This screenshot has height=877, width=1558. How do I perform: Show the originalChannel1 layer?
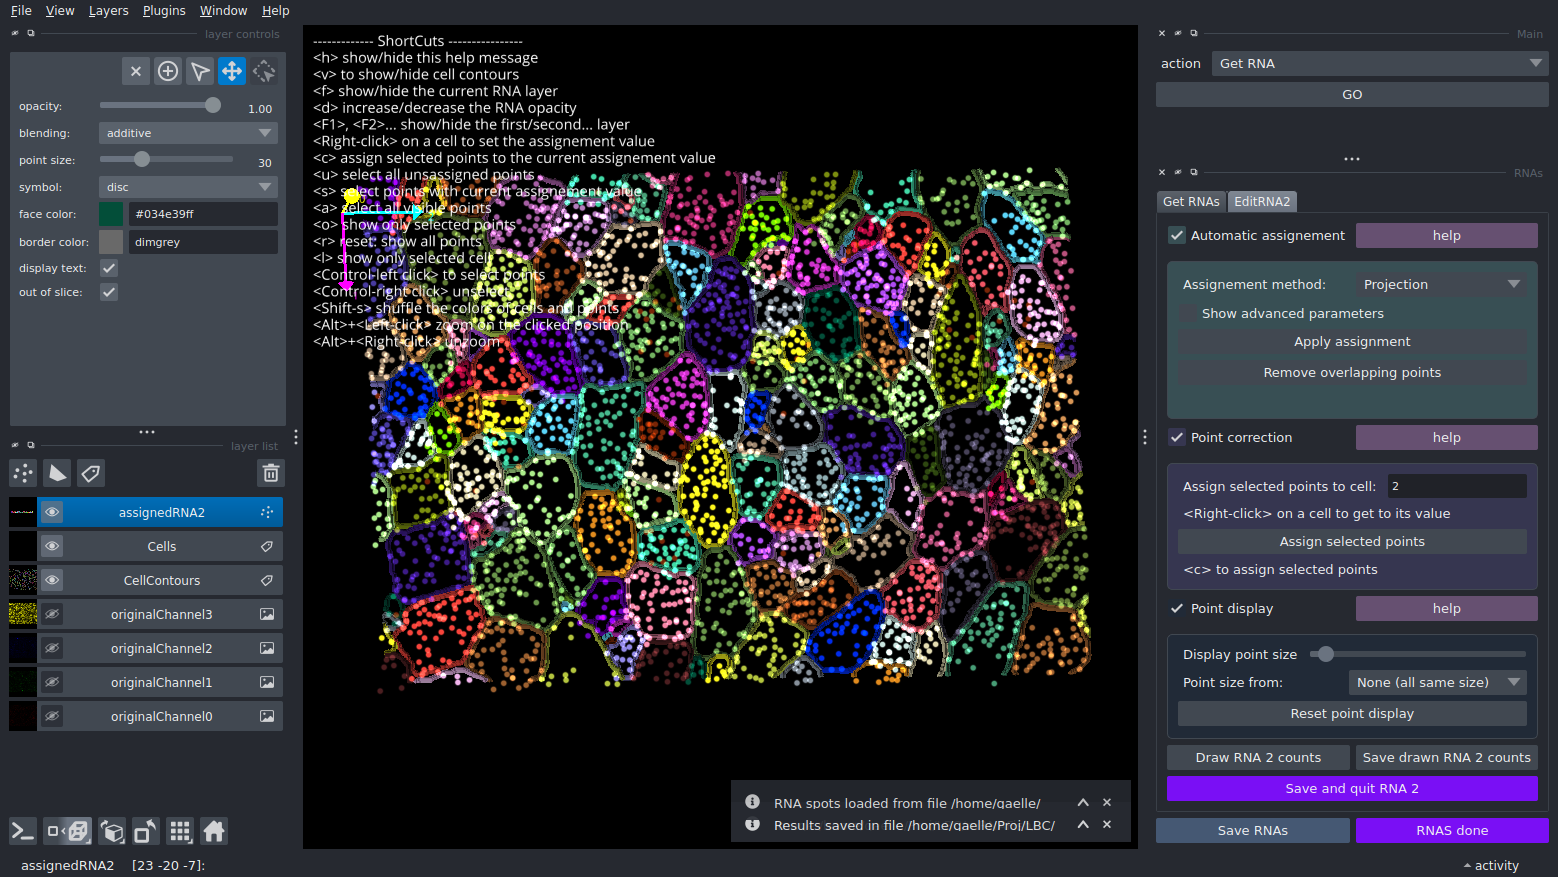(52, 682)
